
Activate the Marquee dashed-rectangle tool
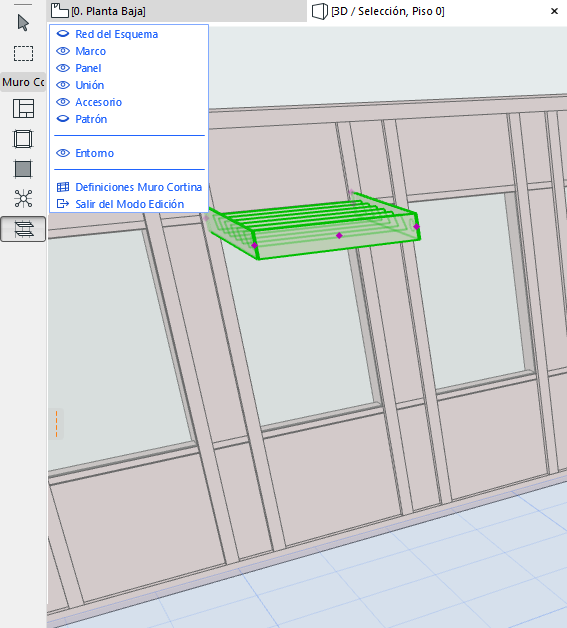[x=23, y=53]
